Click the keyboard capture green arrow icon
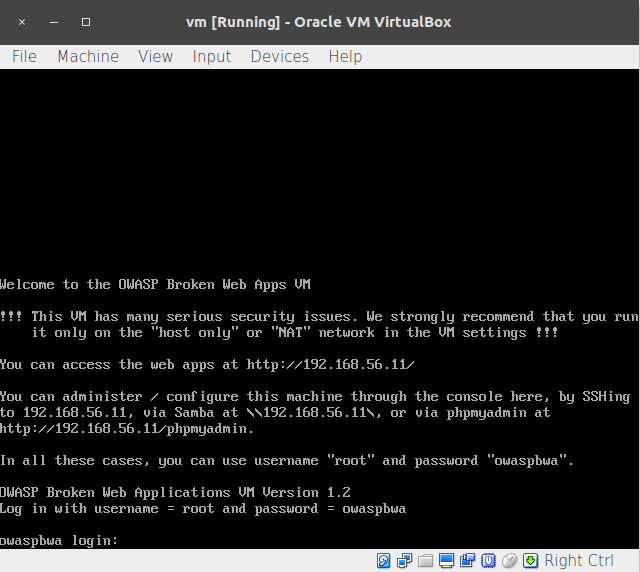This screenshot has width=640, height=572. point(530,561)
